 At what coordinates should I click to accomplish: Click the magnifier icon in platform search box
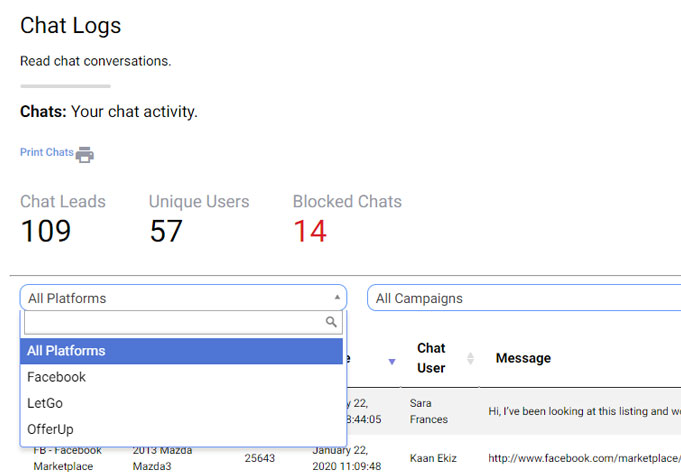coord(331,323)
